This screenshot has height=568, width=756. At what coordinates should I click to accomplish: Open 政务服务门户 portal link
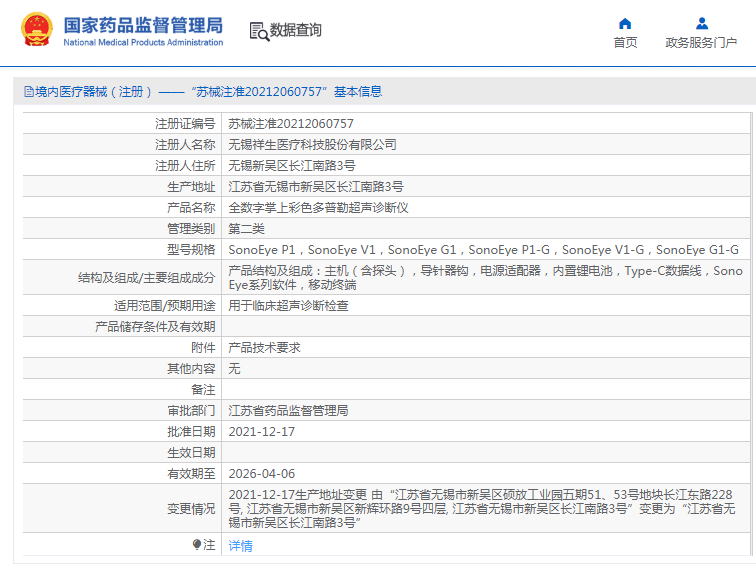[701, 42]
